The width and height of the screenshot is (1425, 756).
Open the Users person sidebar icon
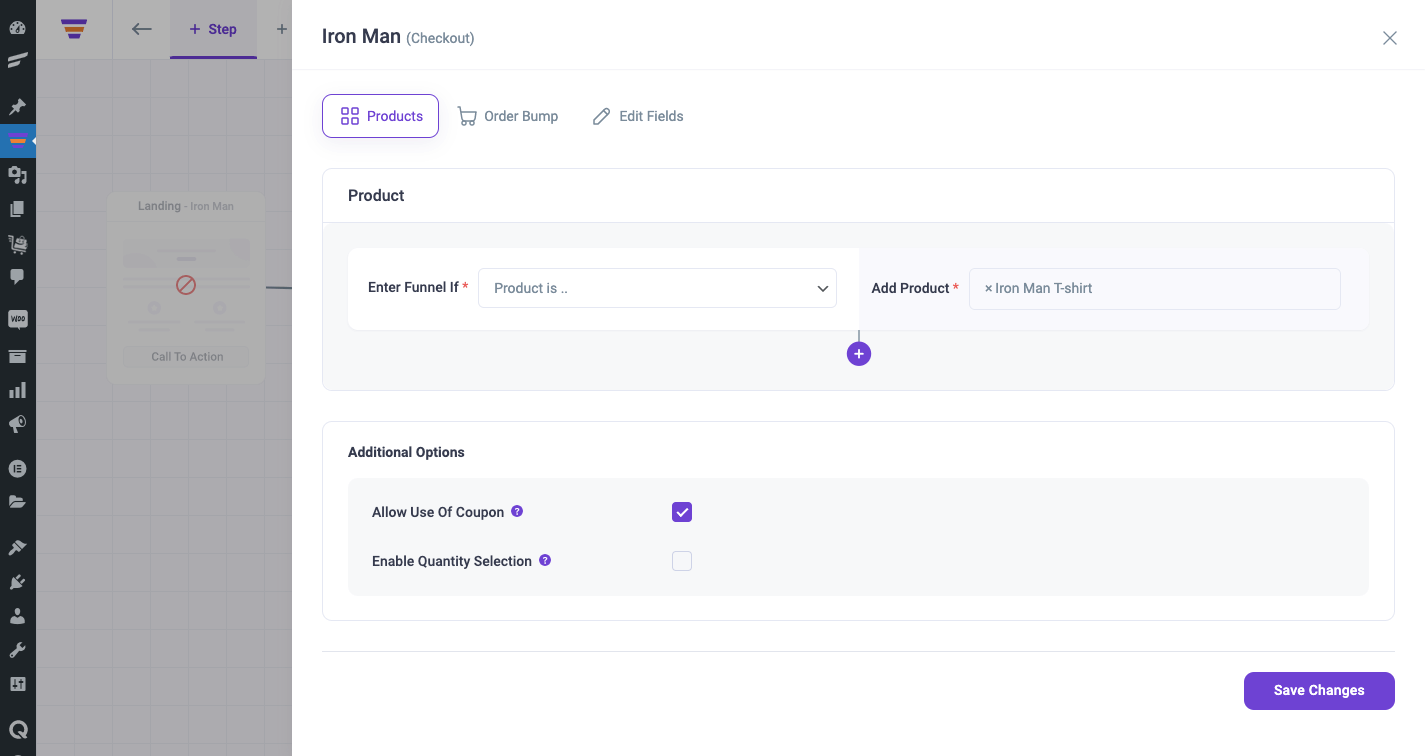coord(17,616)
